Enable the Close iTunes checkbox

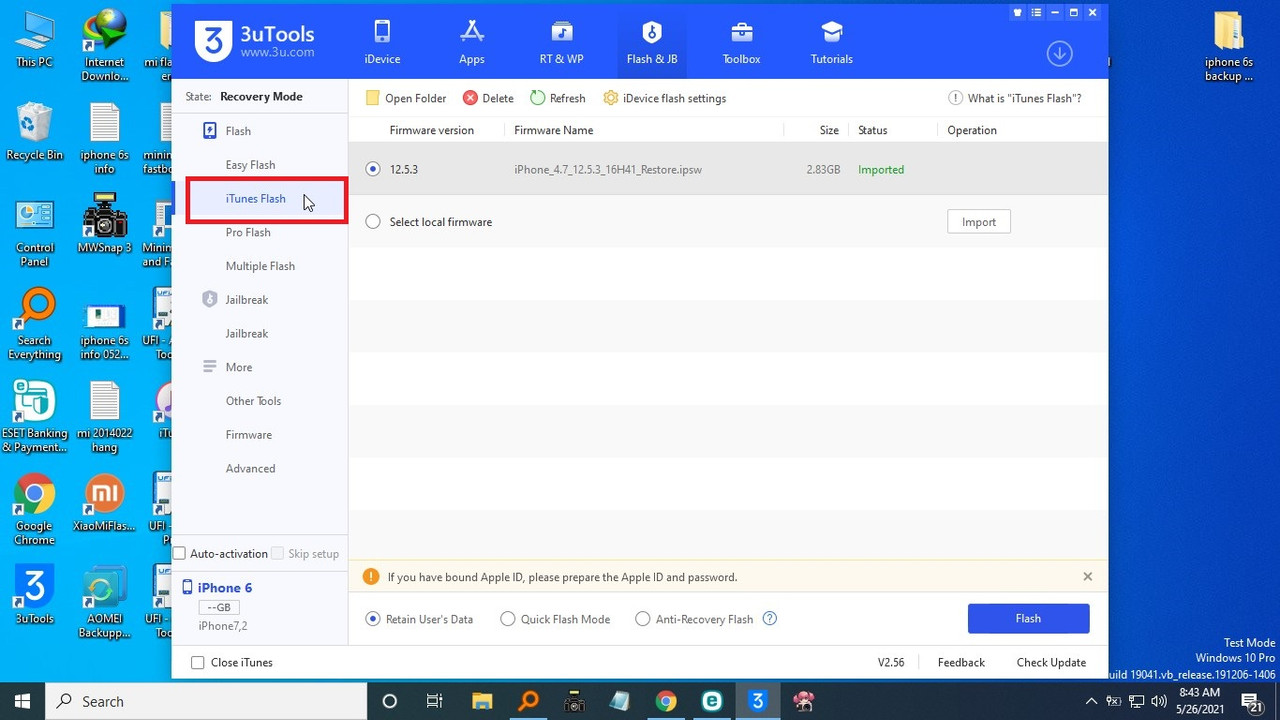[198, 663]
